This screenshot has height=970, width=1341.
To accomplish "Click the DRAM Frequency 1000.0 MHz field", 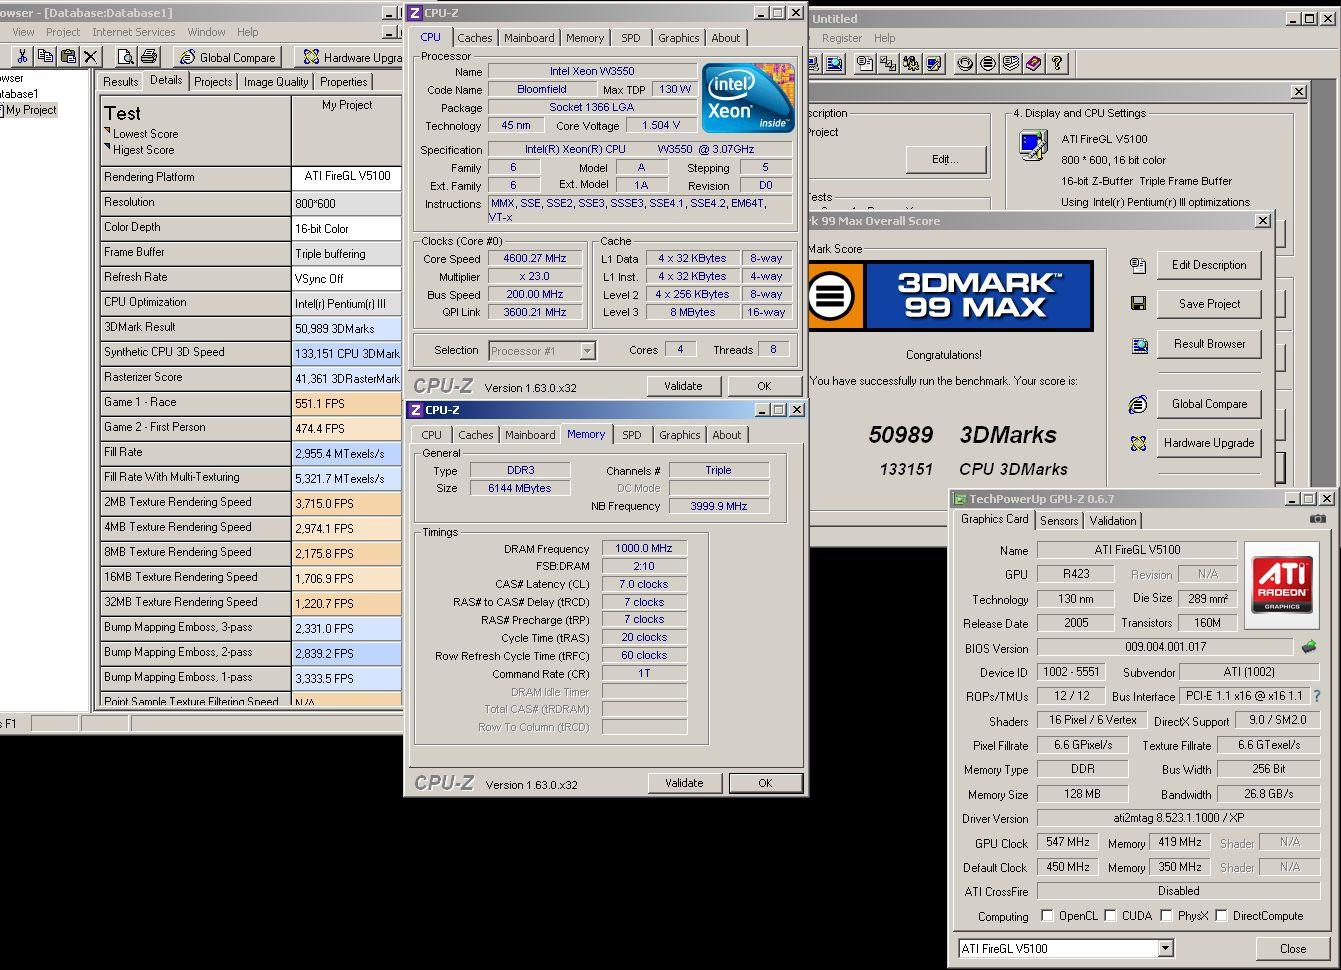I will point(644,548).
